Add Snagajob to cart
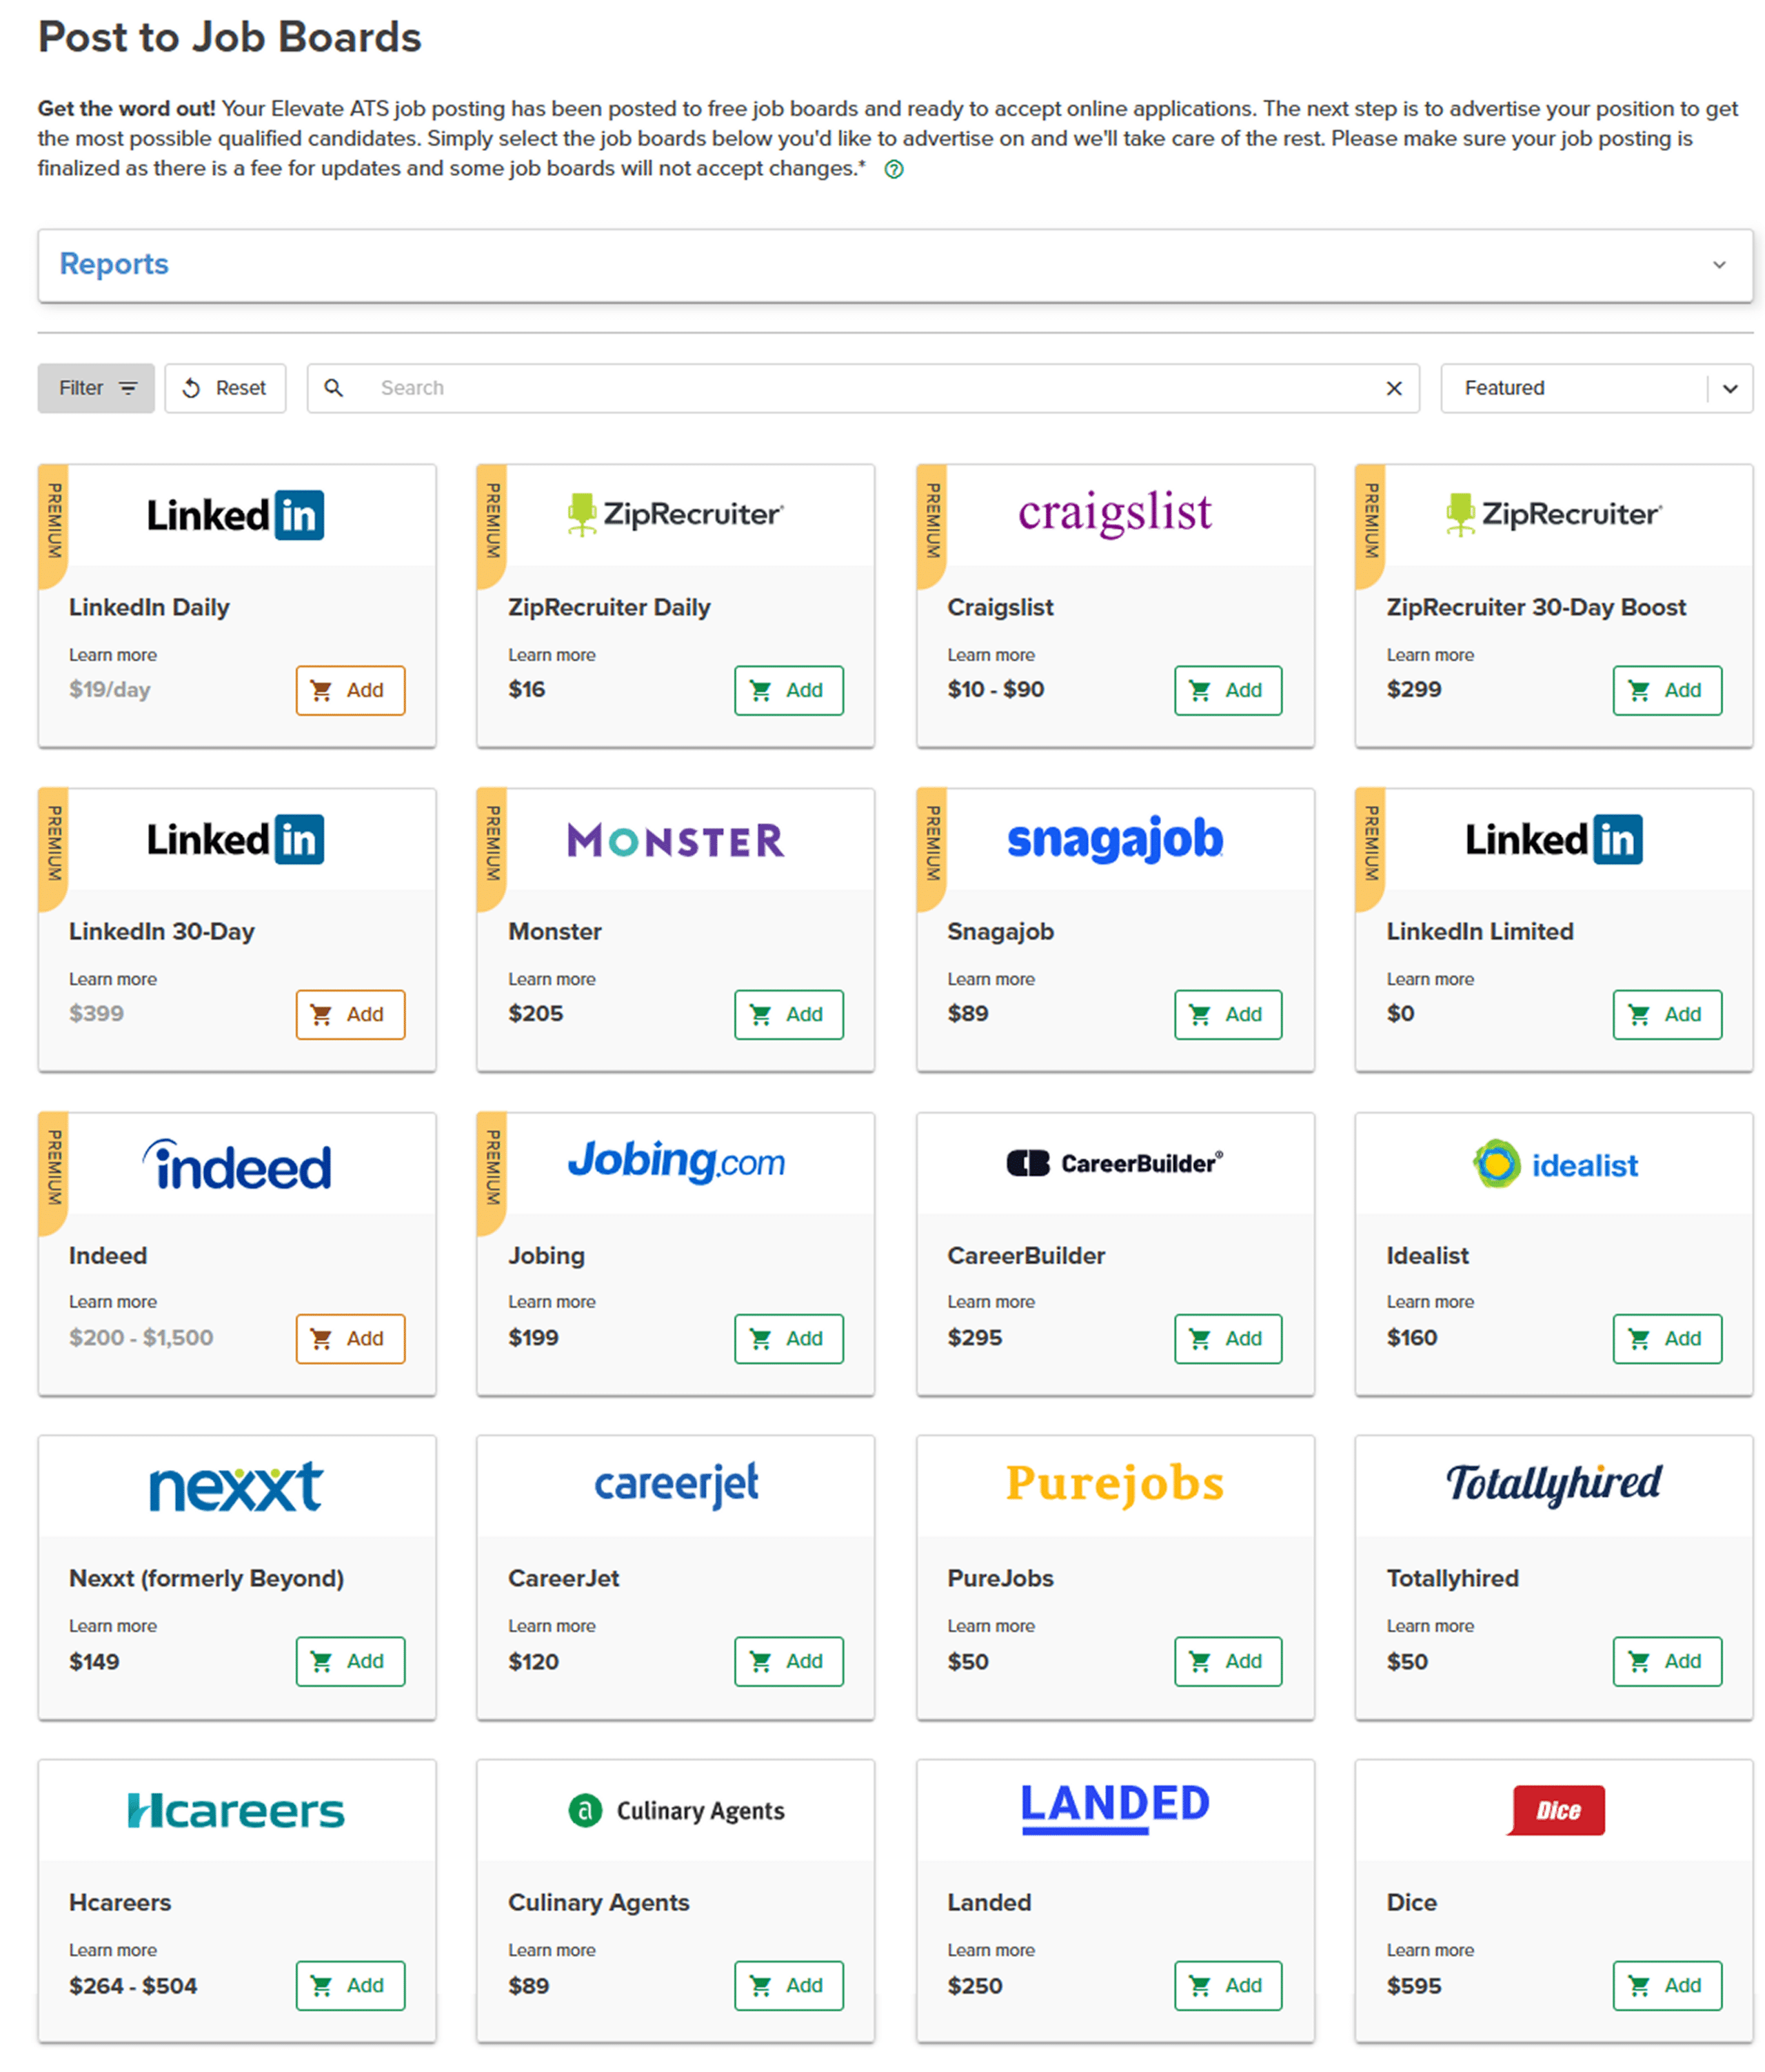 [x=1227, y=1014]
